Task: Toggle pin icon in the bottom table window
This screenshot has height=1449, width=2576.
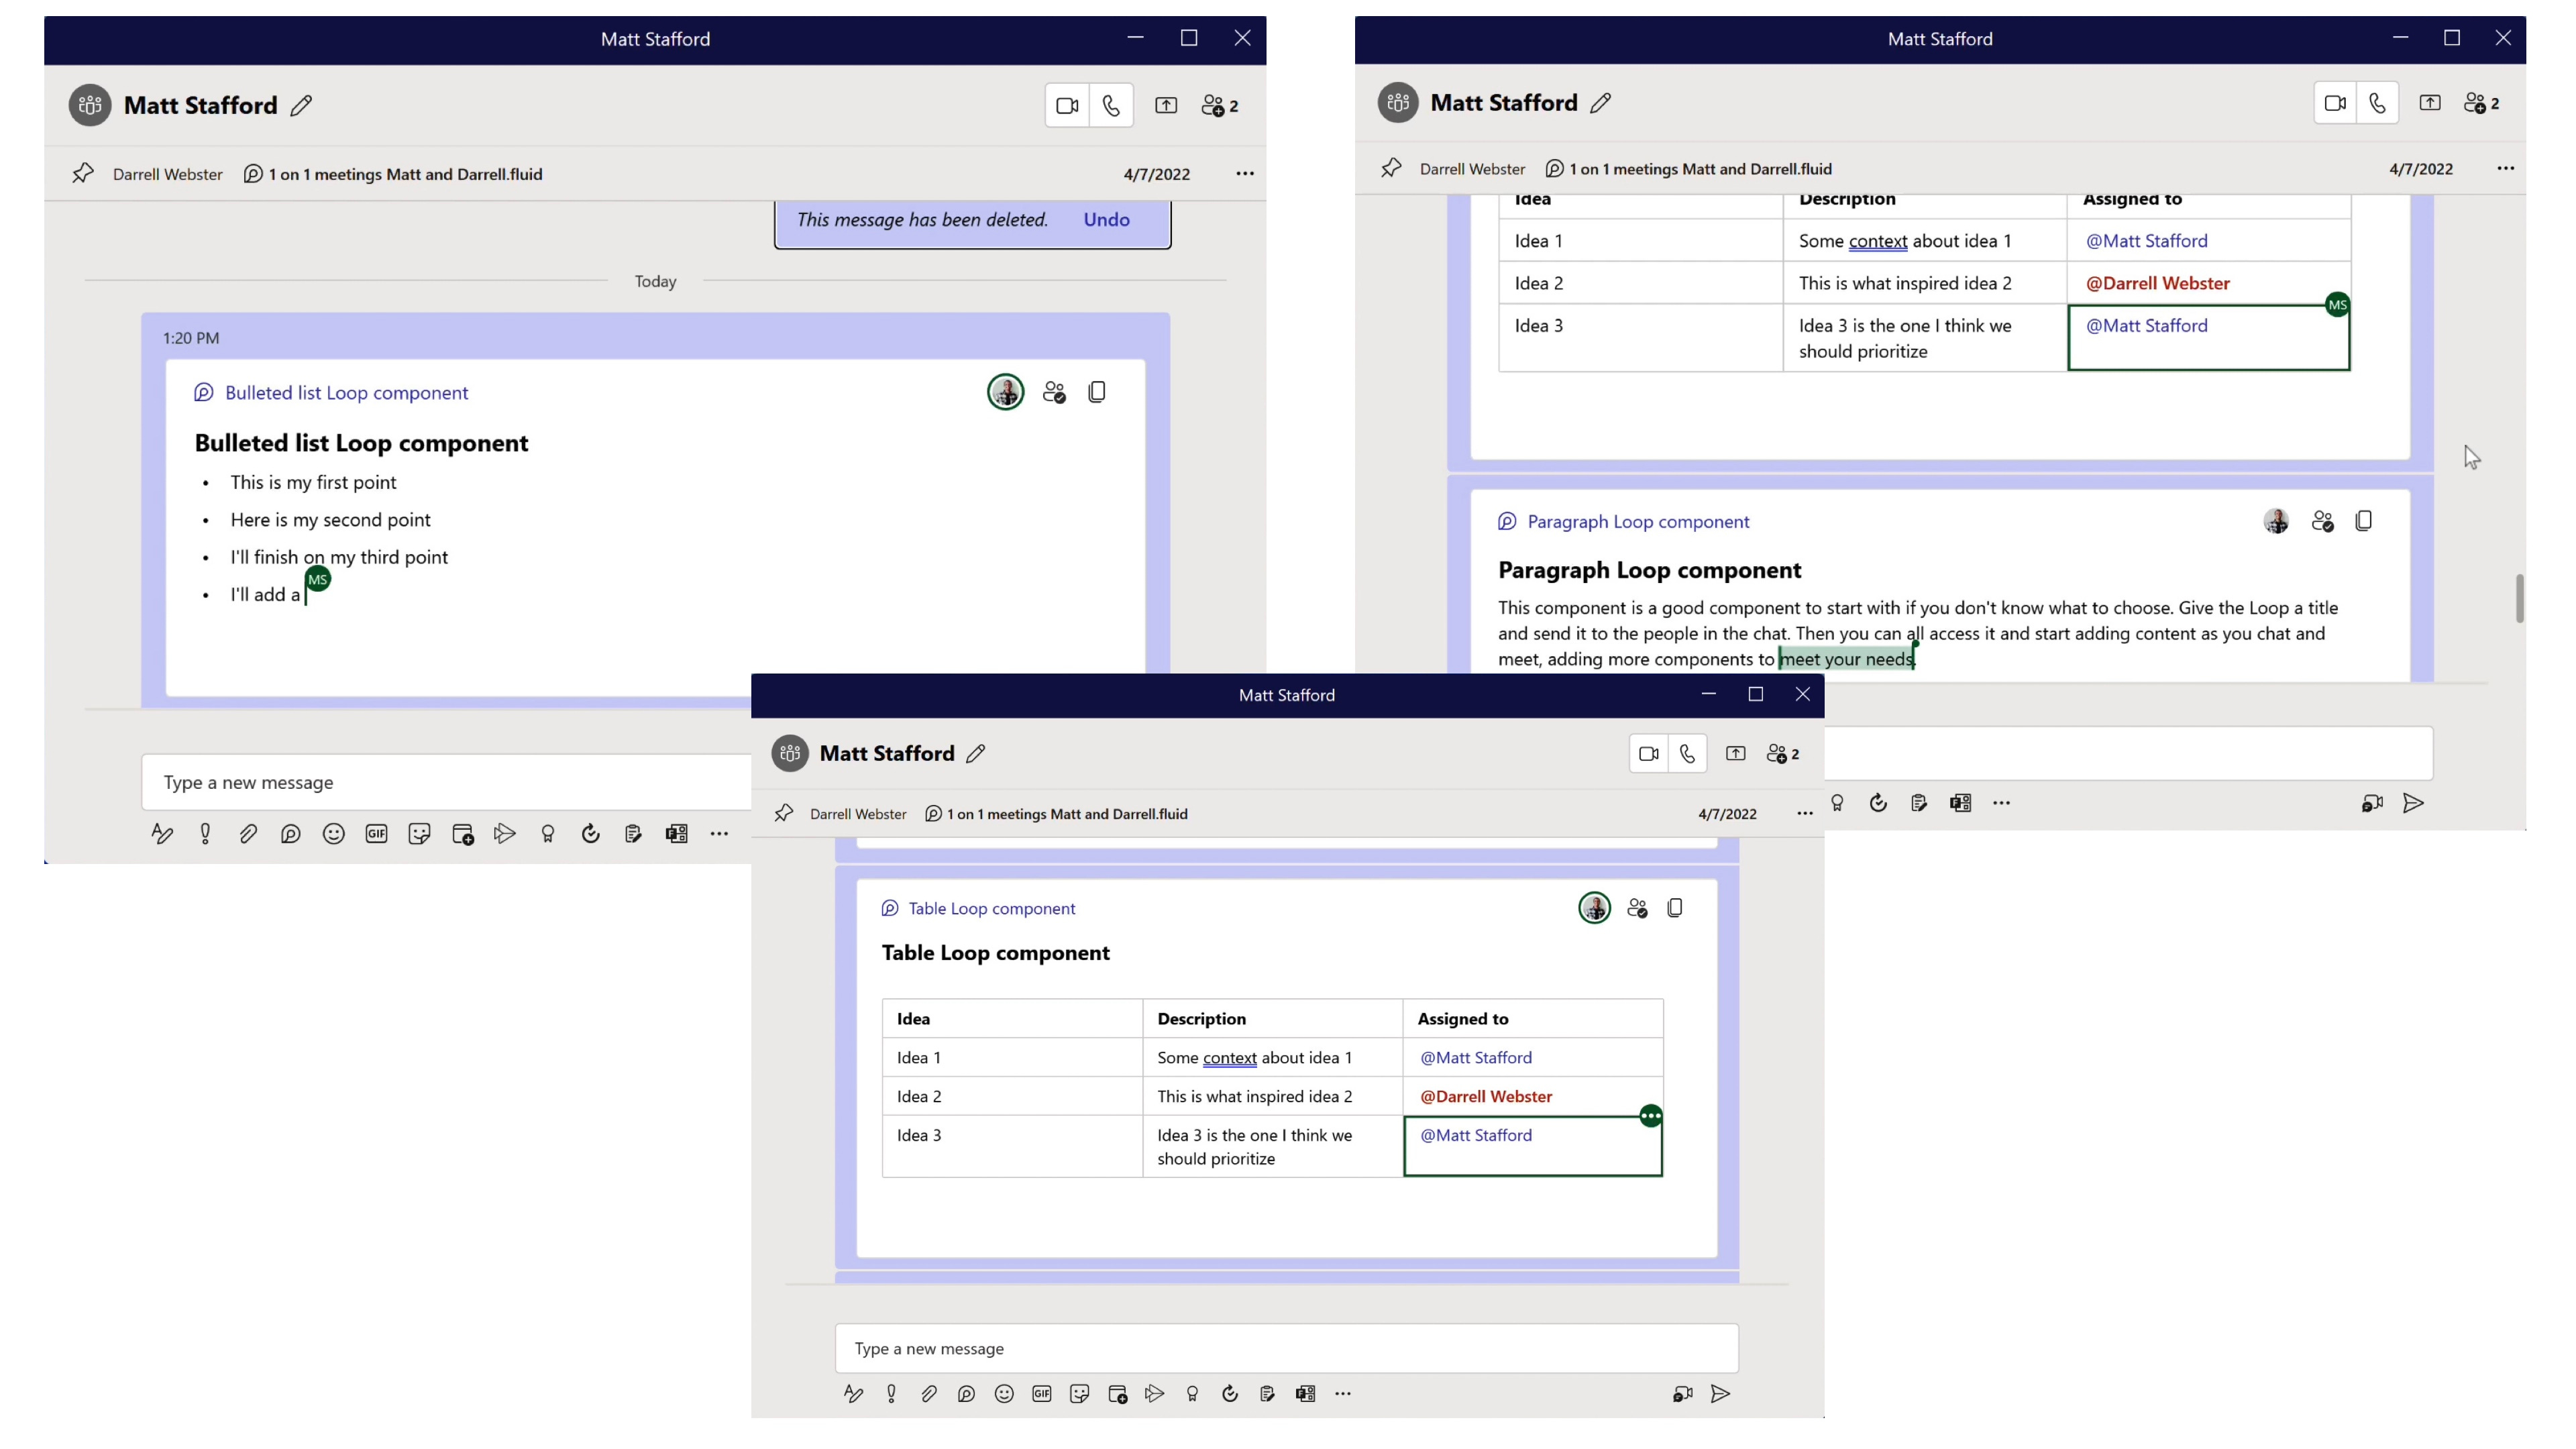Action: click(x=784, y=814)
